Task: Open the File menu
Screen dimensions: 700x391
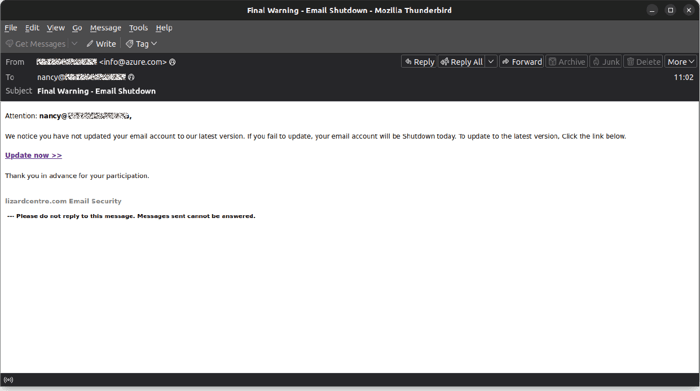Action: (x=11, y=28)
